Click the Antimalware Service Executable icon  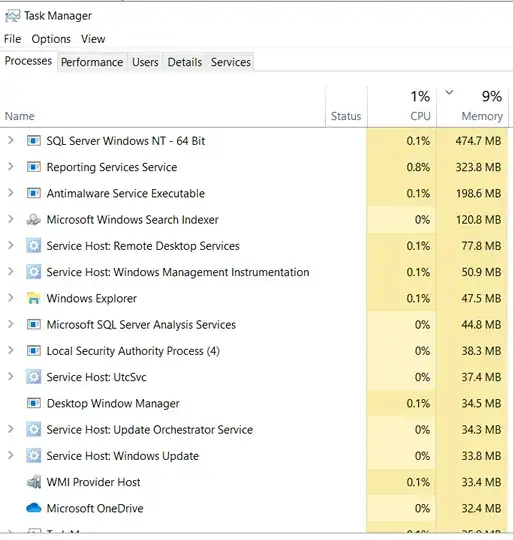(x=34, y=193)
